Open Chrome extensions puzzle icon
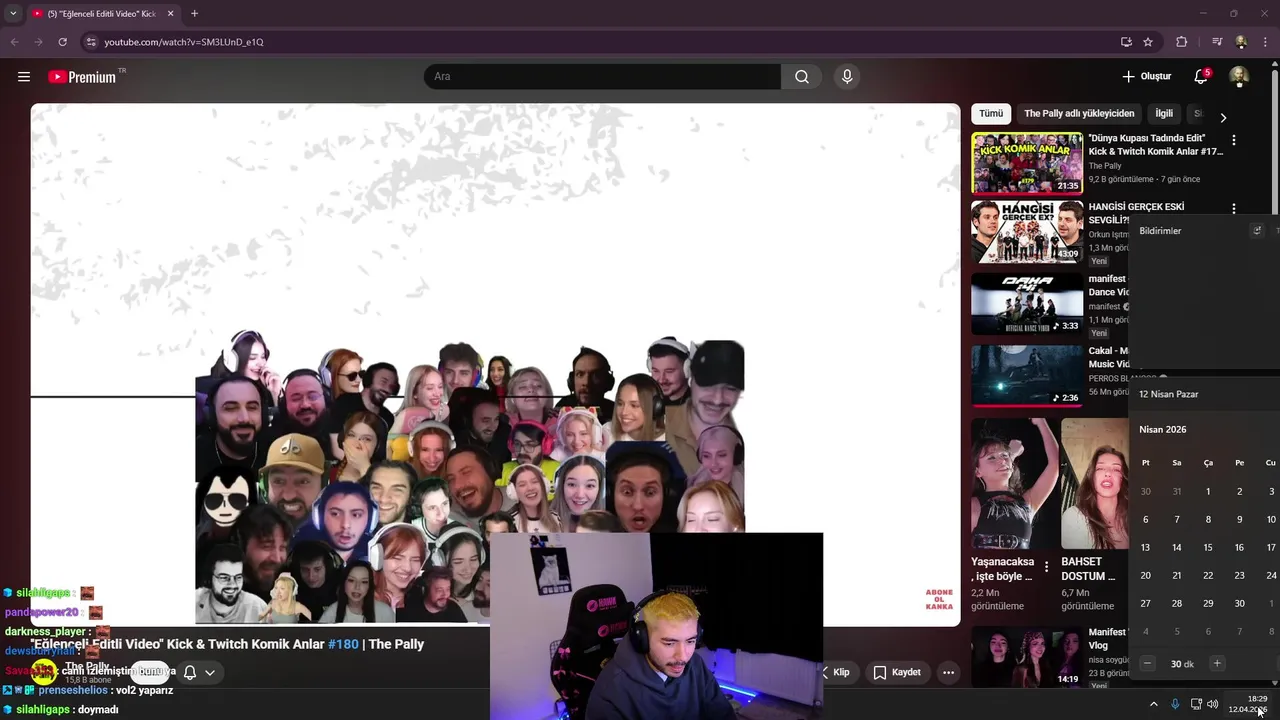The height and width of the screenshot is (720, 1280). [x=1181, y=42]
